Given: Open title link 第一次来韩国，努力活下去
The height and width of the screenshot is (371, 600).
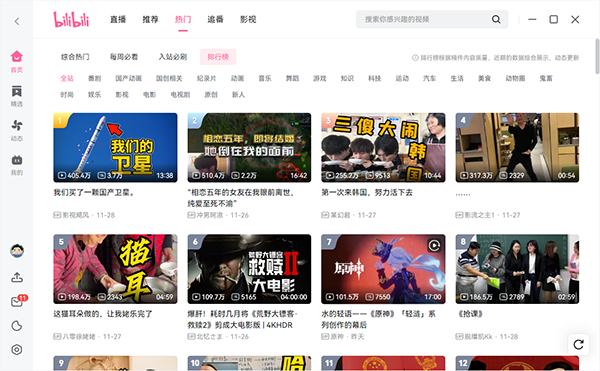Looking at the screenshot, I should (x=367, y=193).
